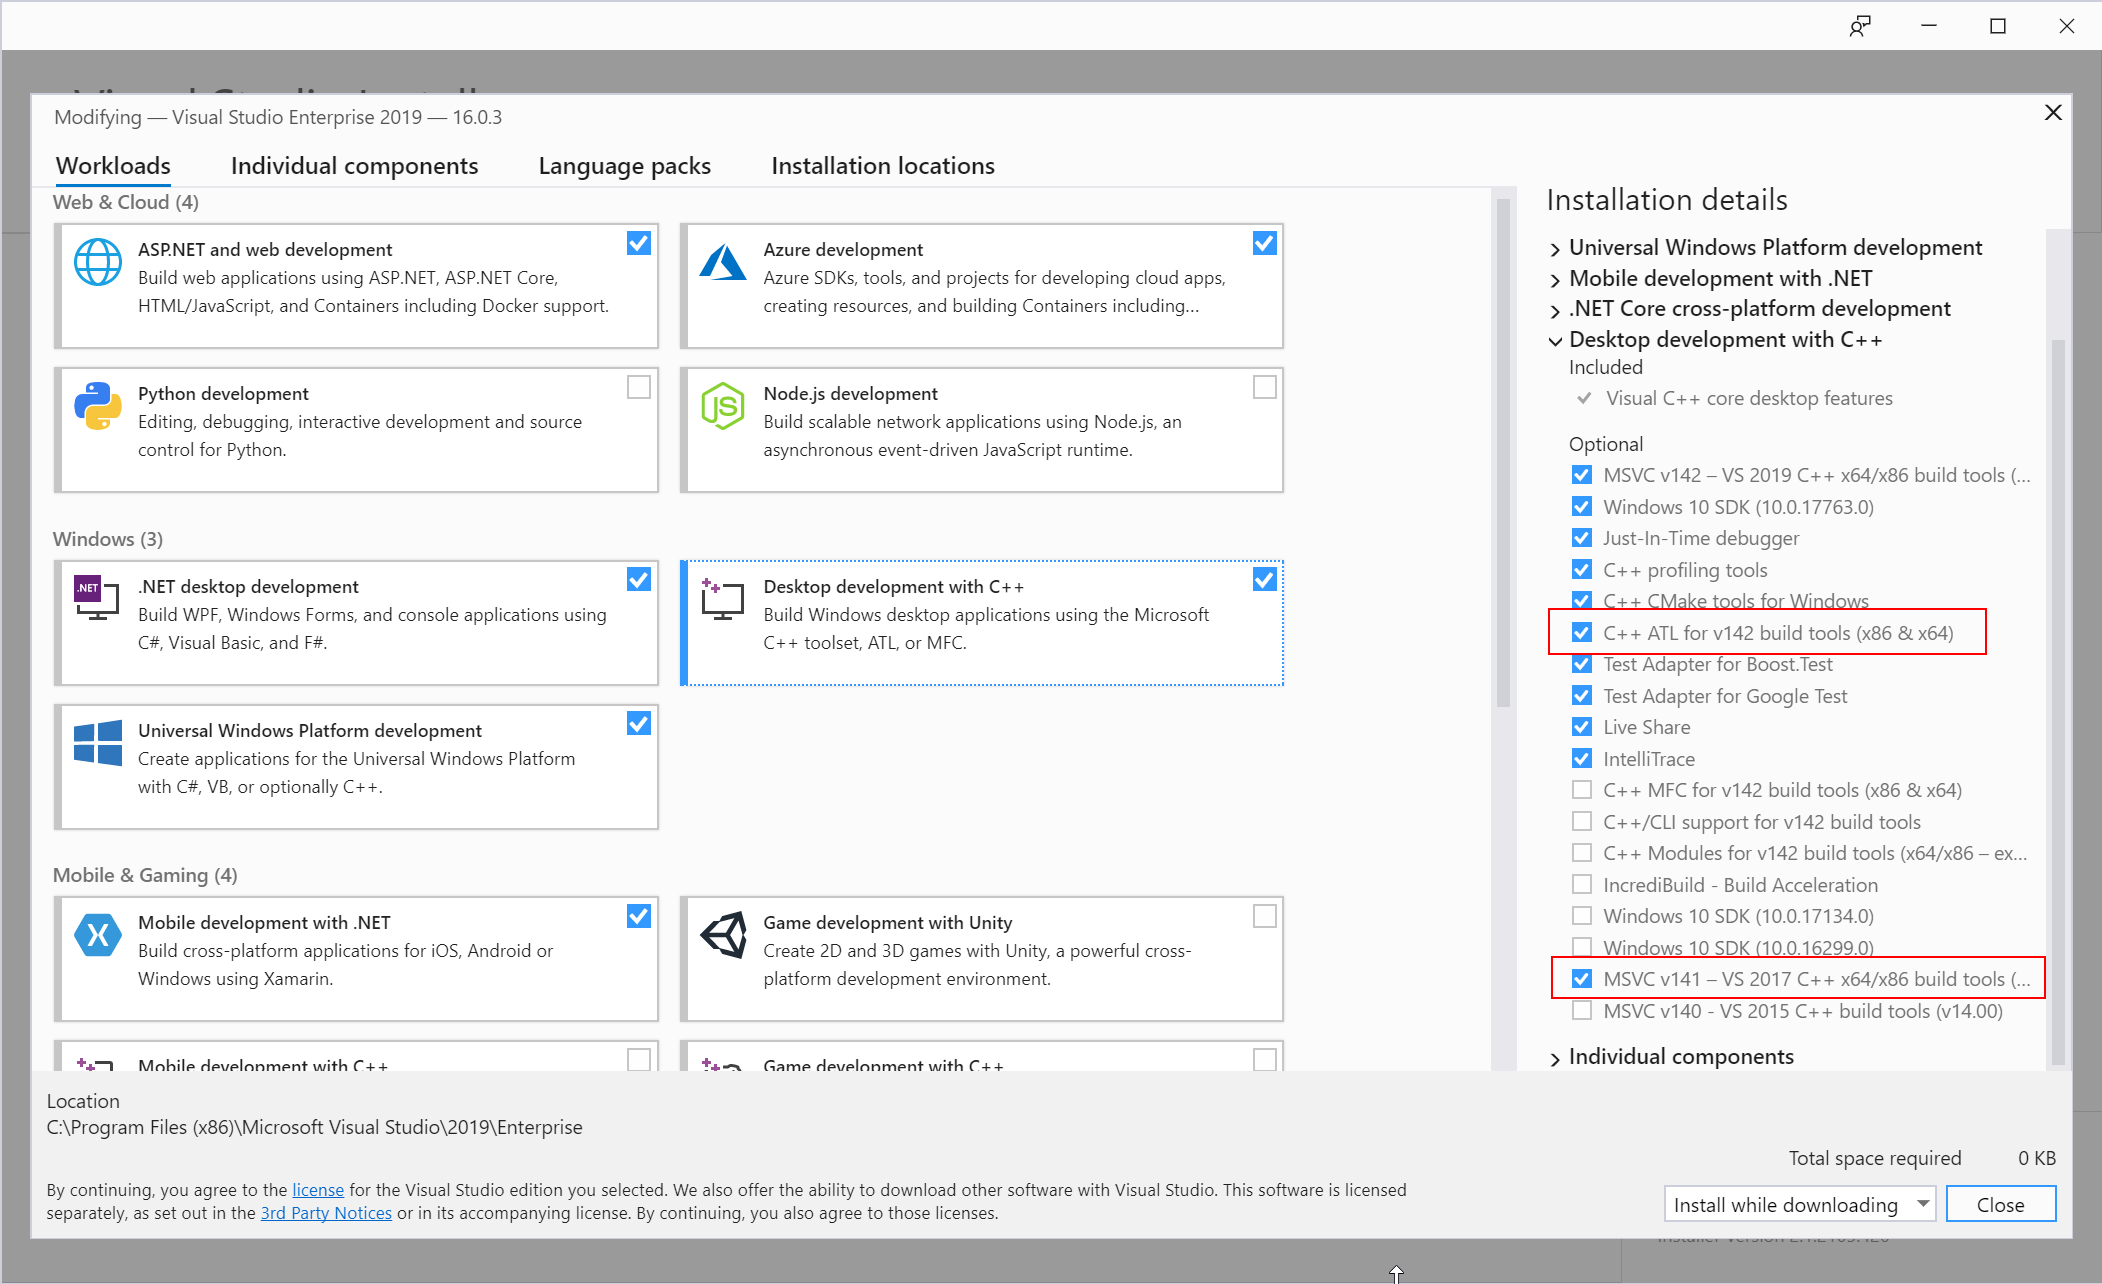Click the Unity game development icon
Image resolution: width=2102 pixels, height=1284 pixels.
(722, 935)
